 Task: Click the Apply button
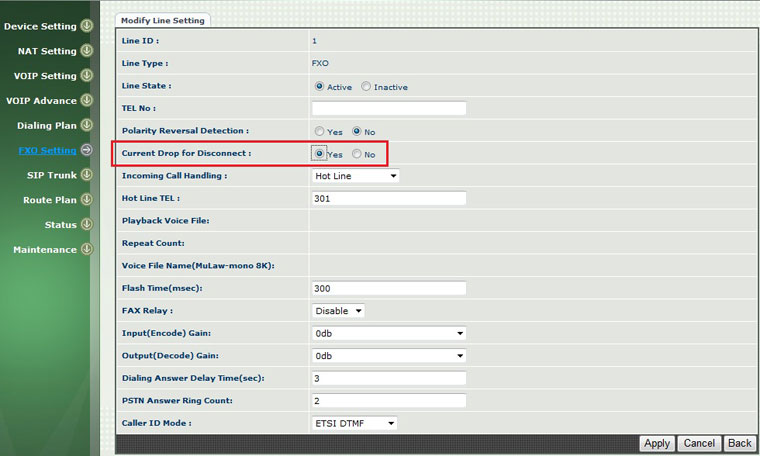[657, 443]
